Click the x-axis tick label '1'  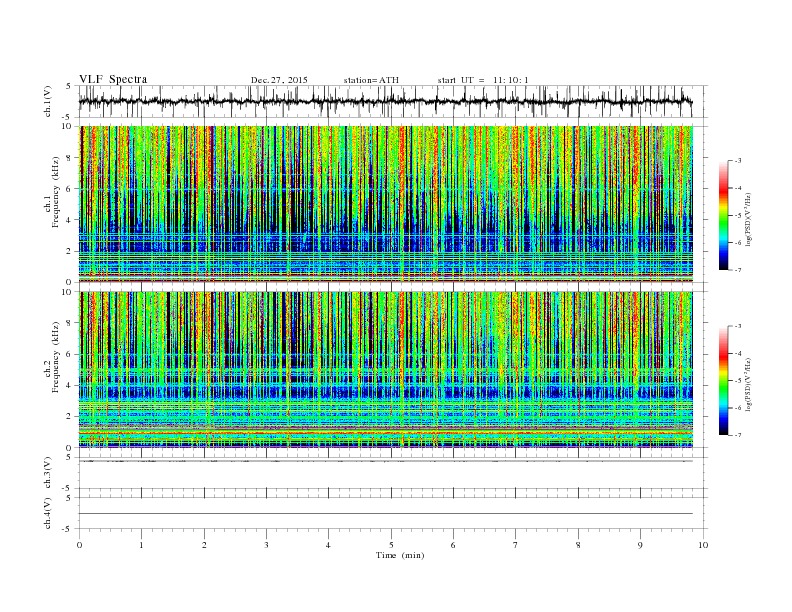pyautogui.click(x=141, y=545)
